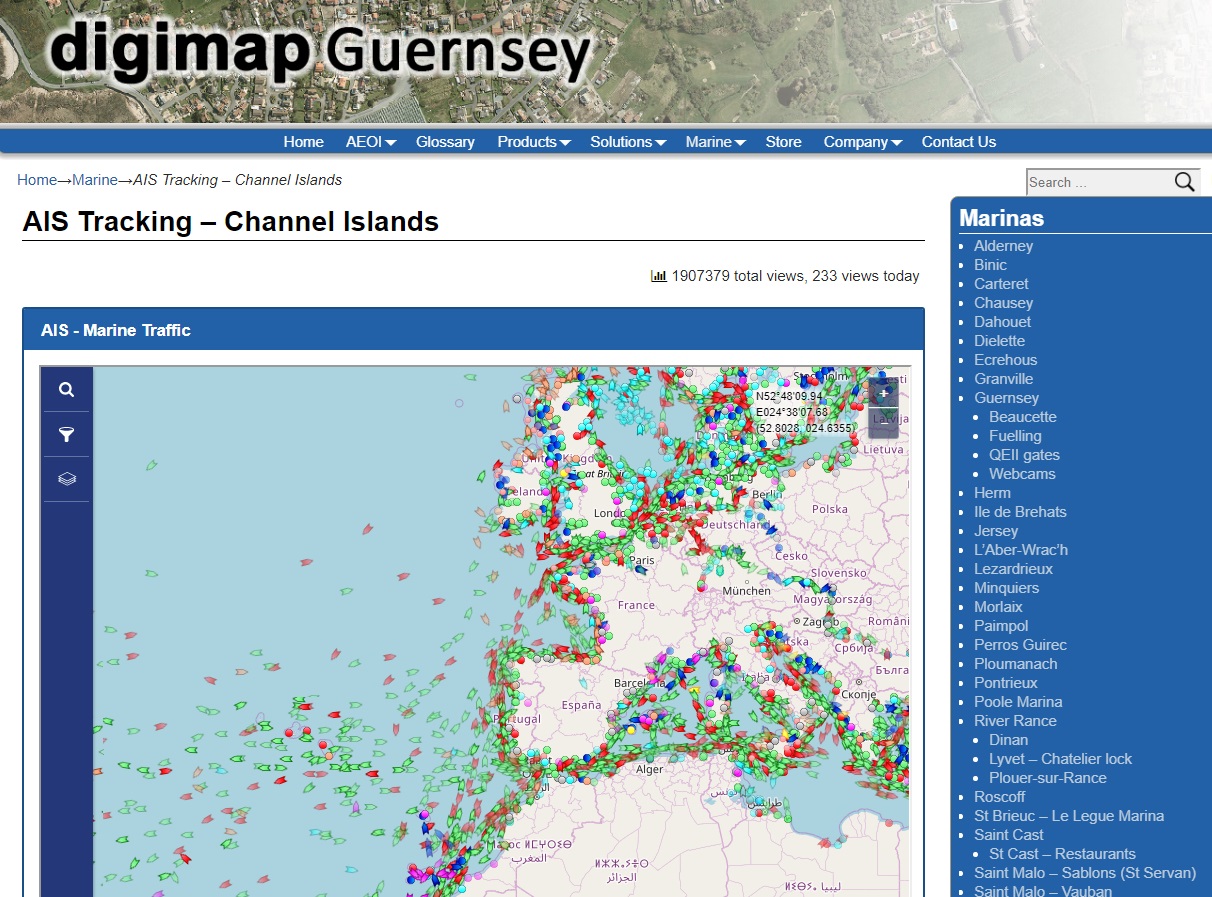1212x897 pixels.
Task: Go to the Glossary menu item
Action: click(445, 142)
